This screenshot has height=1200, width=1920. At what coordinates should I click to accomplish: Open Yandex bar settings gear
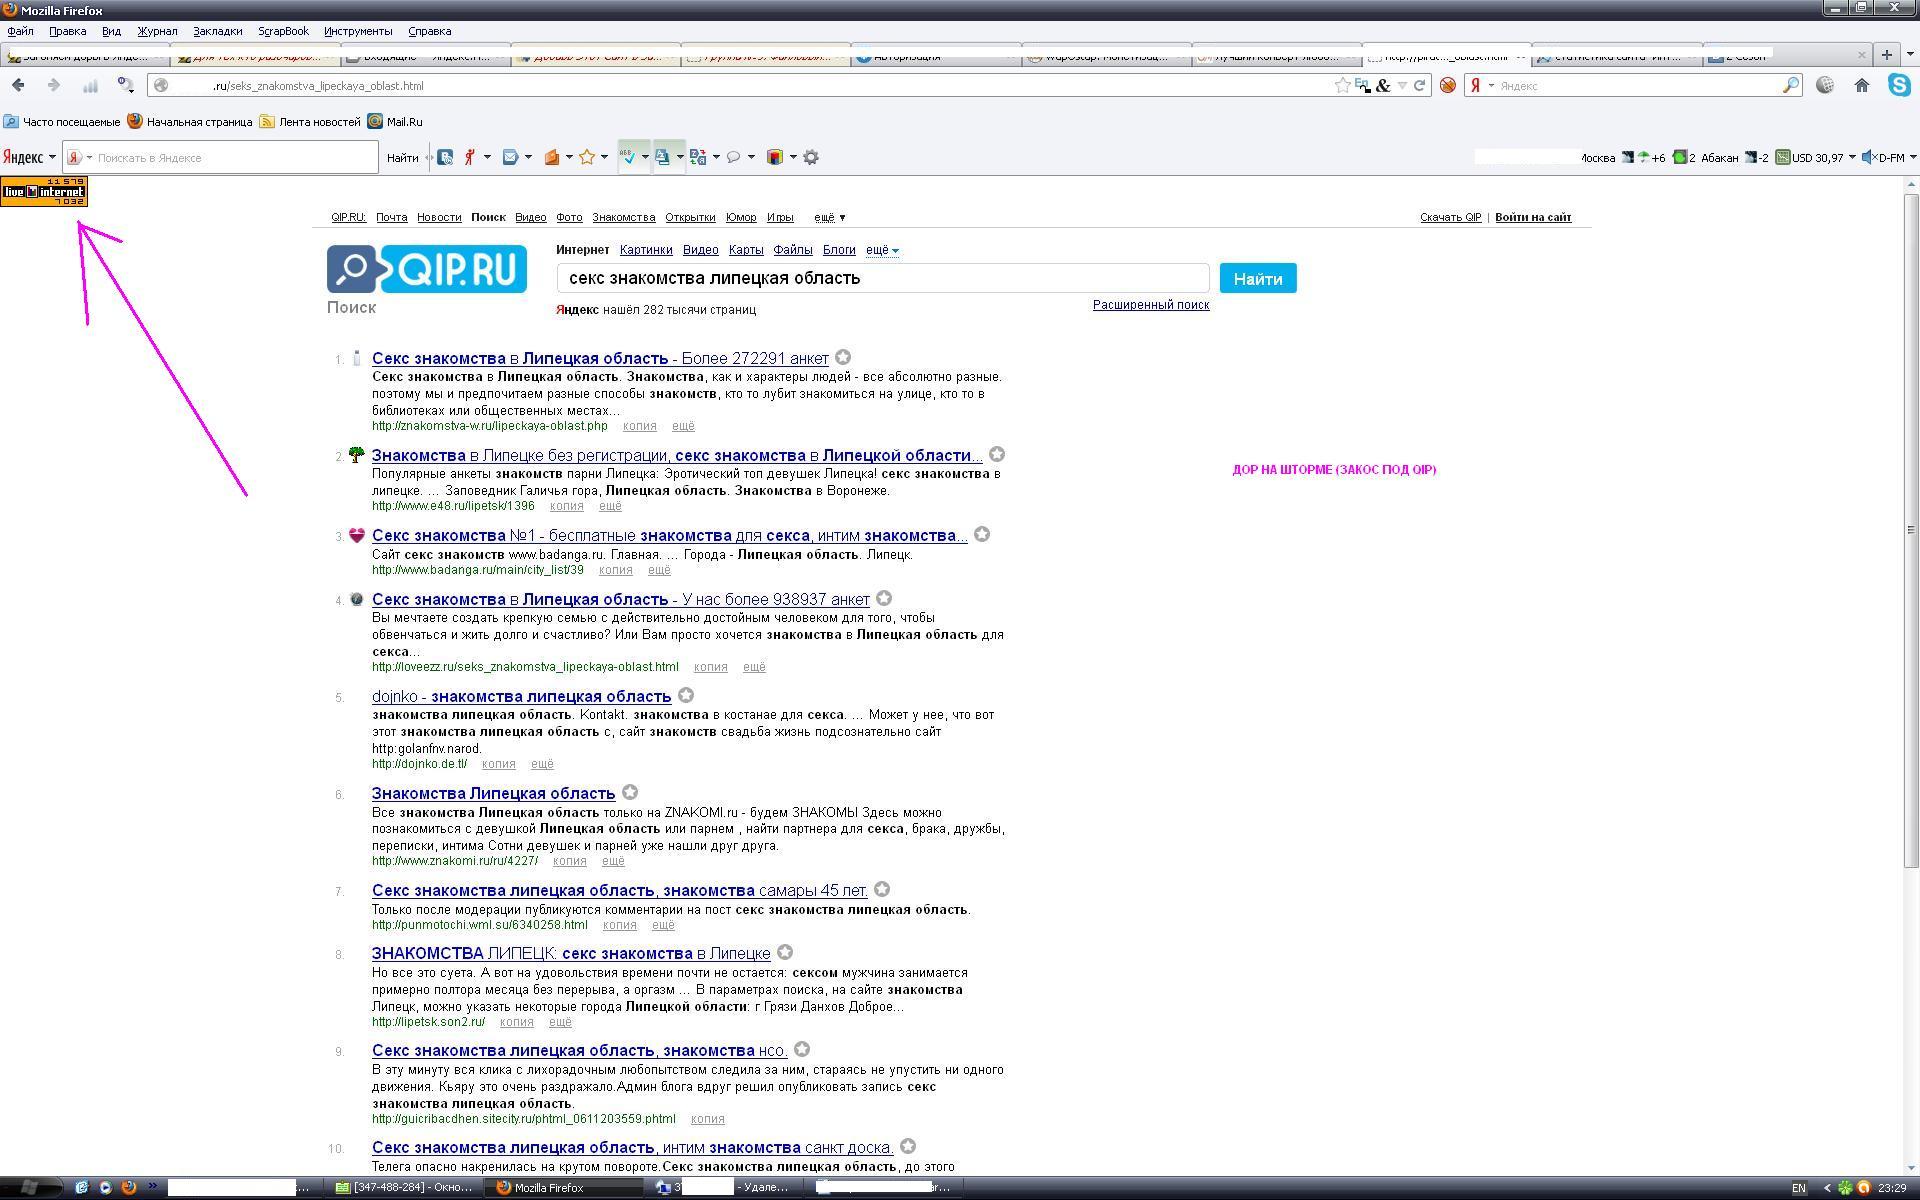click(x=811, y=157)
